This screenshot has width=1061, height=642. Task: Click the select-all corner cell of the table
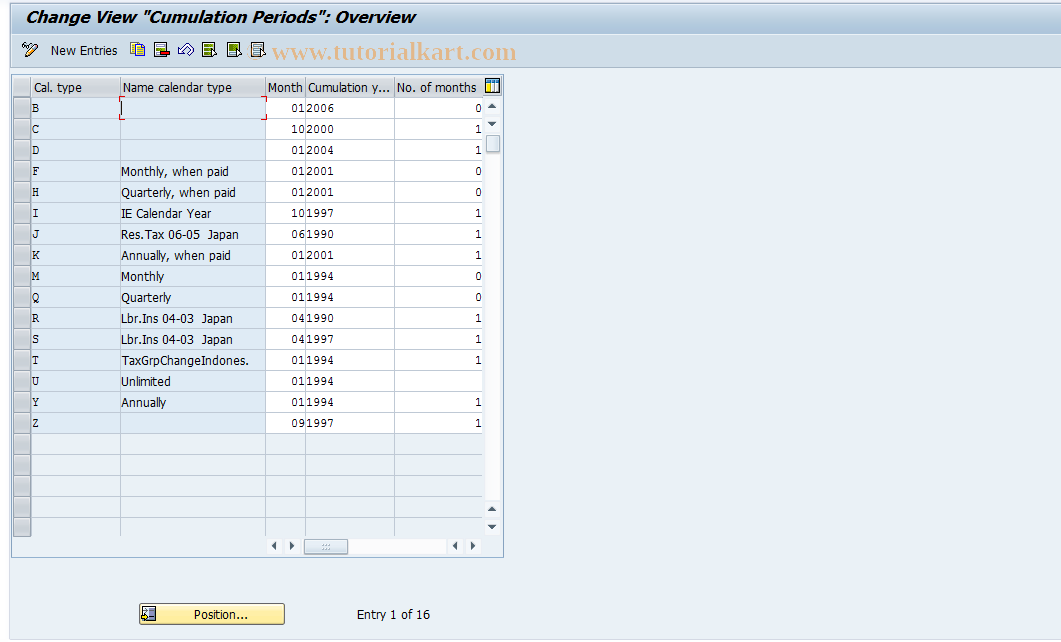pyautogui.click(x=22, y=87)
